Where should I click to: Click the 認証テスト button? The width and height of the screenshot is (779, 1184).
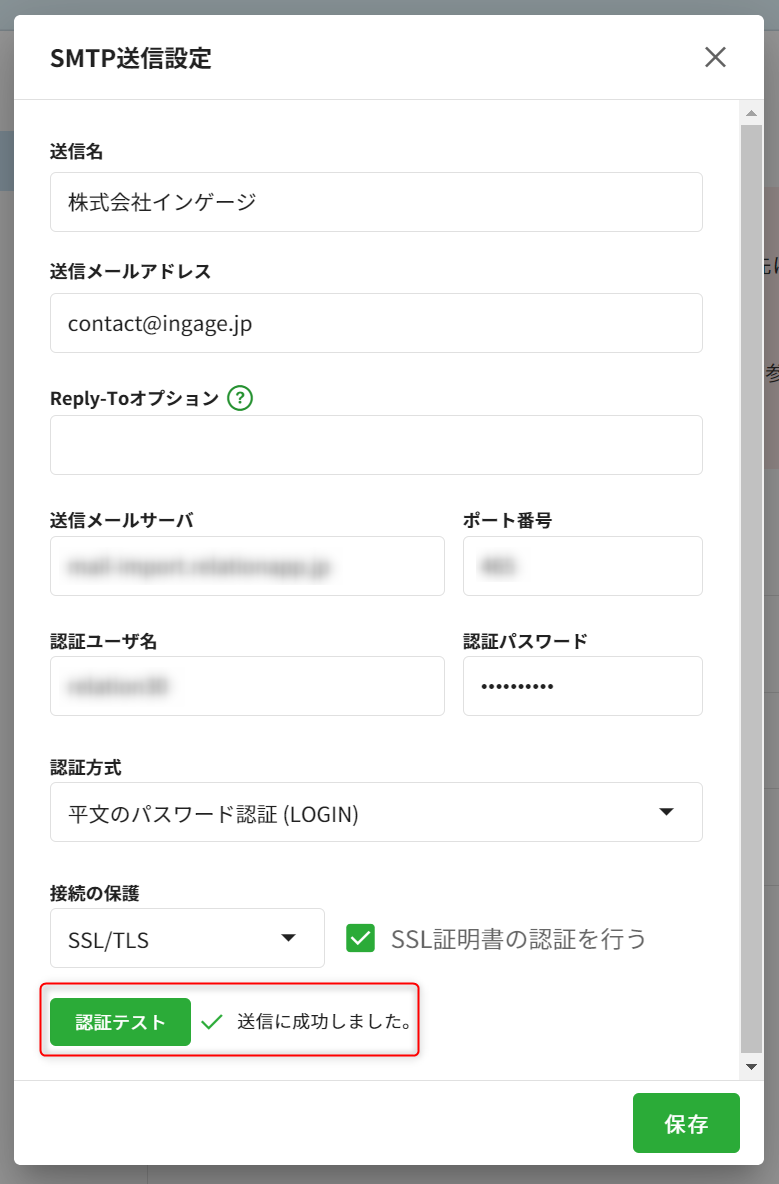pos(120,1022)
